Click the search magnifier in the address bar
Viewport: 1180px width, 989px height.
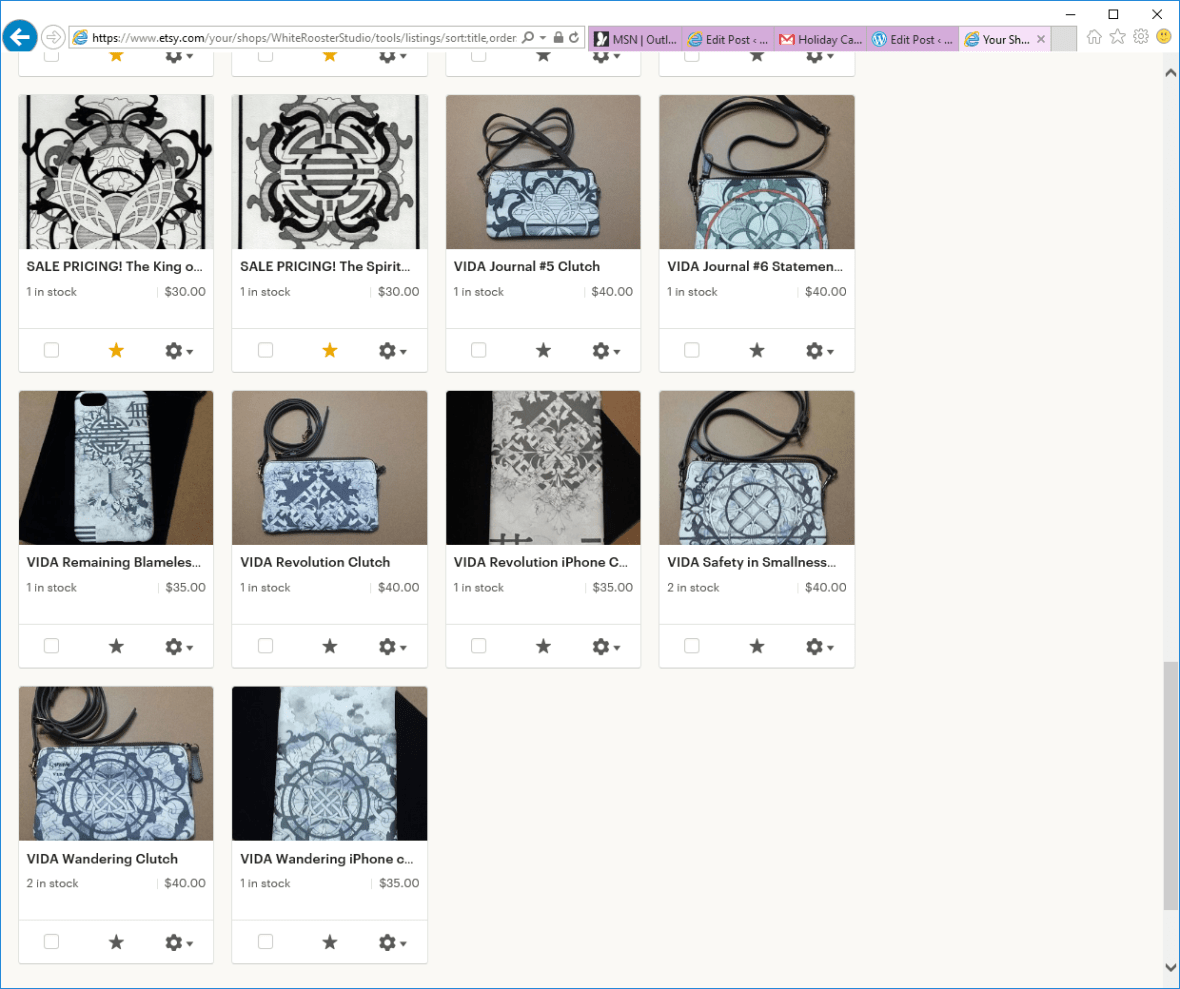pos(529,36)
